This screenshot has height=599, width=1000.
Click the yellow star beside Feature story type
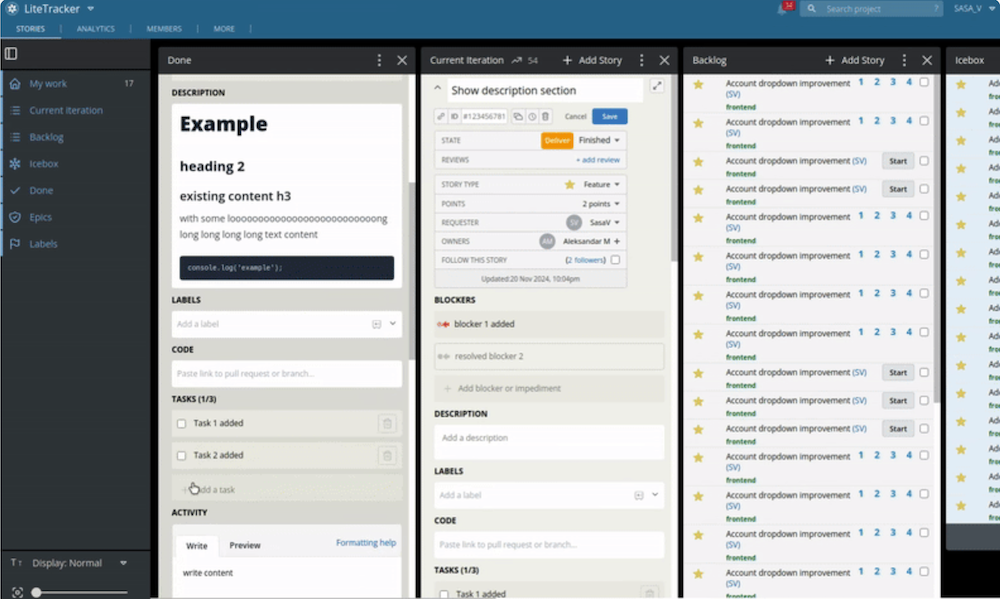(x=569, y=184)
